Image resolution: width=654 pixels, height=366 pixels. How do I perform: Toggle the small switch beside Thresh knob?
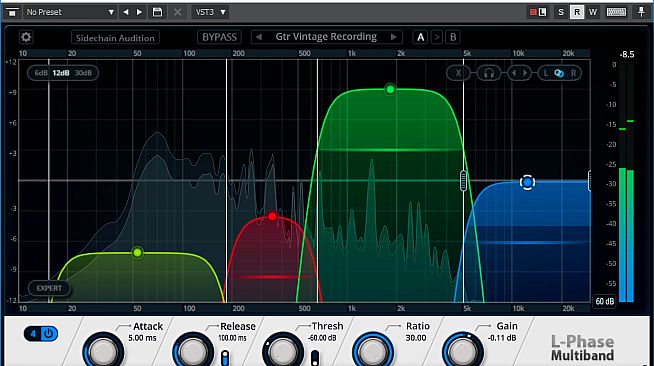(x=315, y=358)
